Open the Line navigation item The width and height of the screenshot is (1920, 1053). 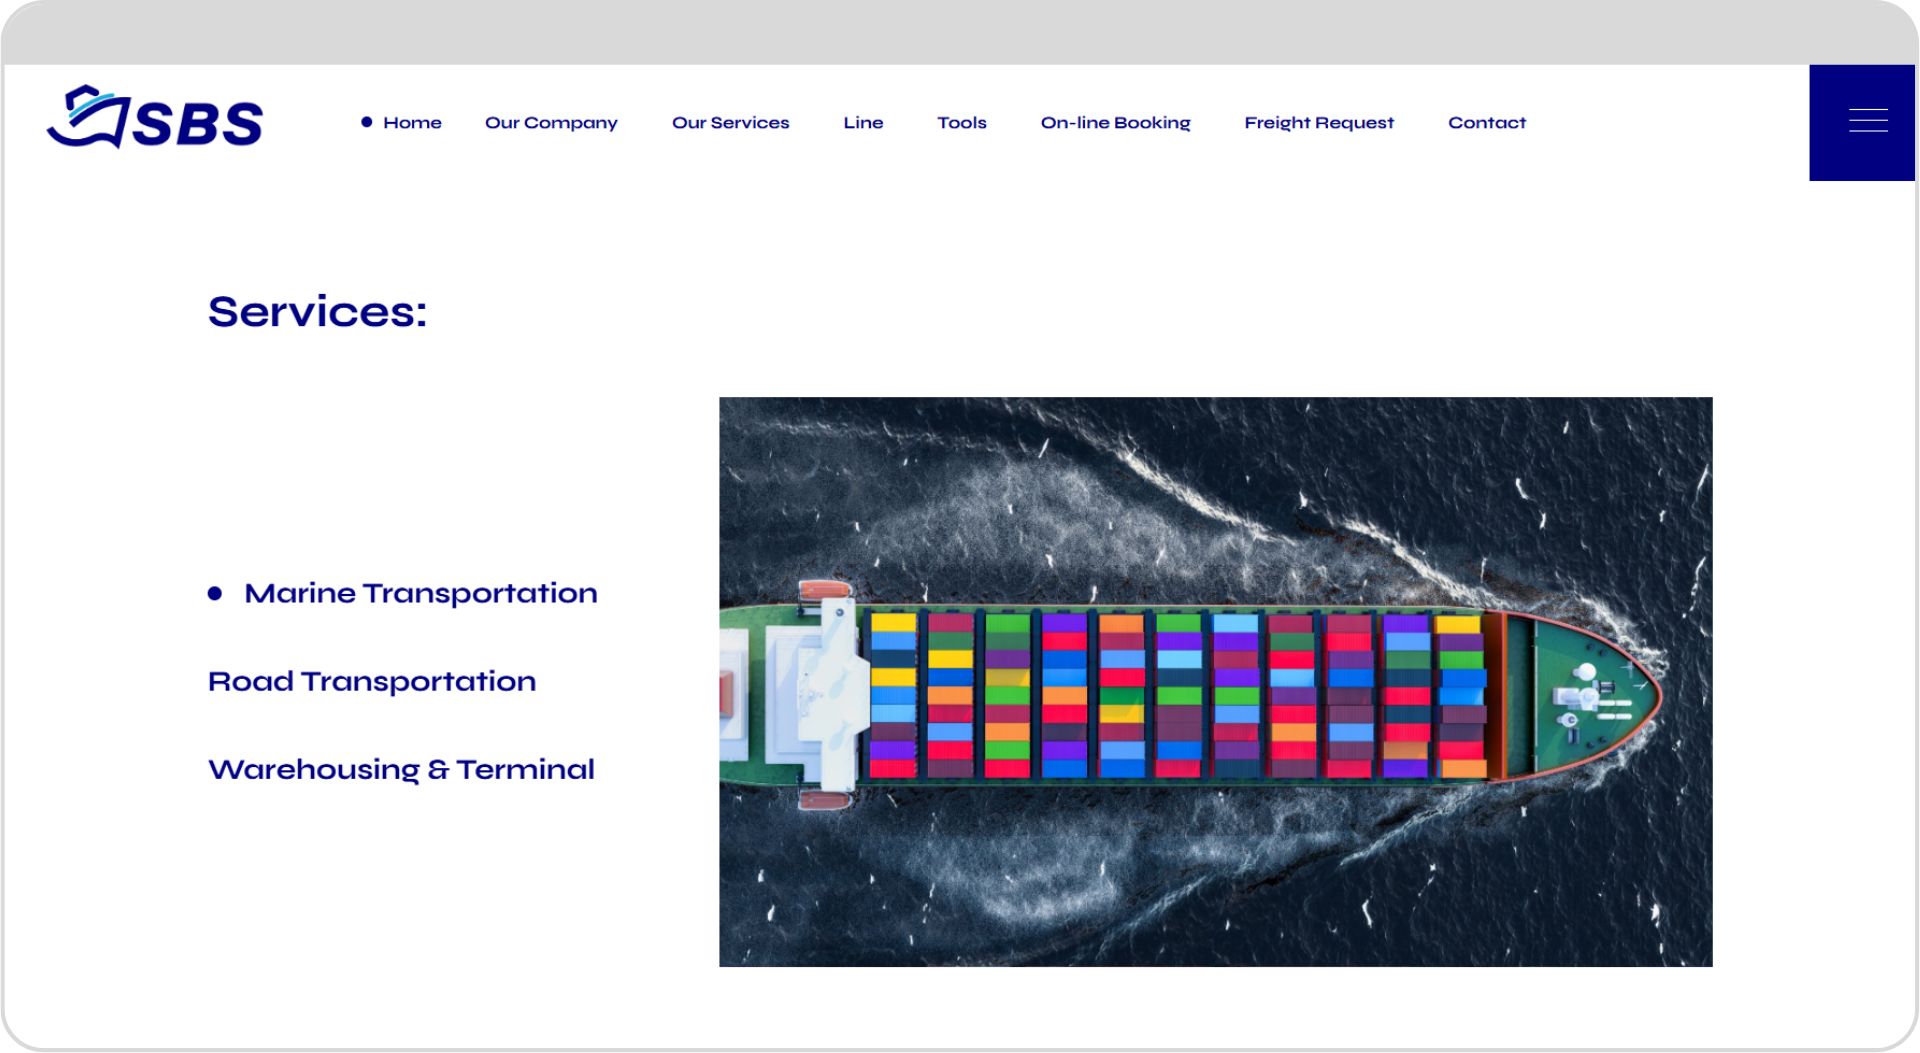863,122
